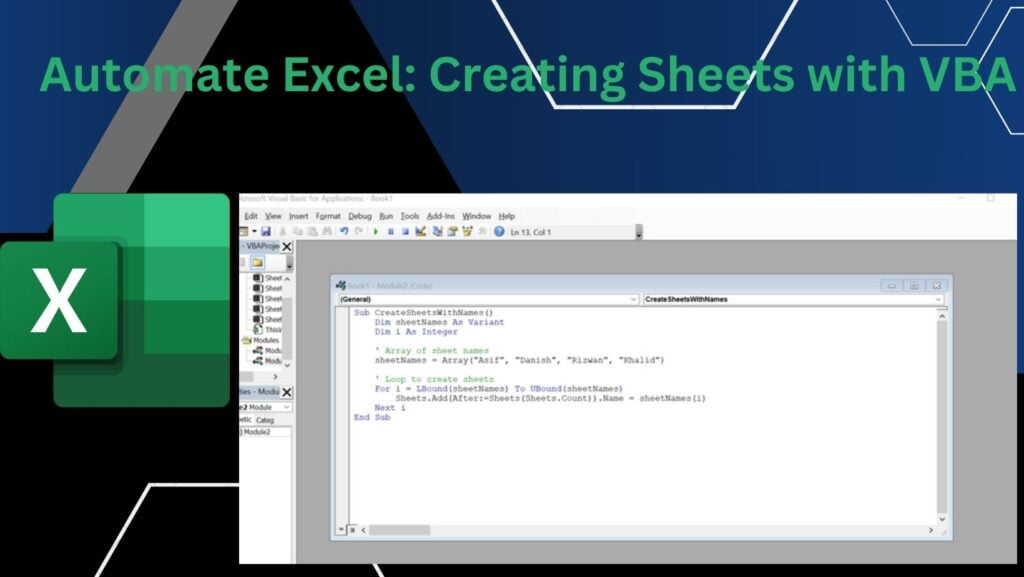This screenshot has width=1024, height=577.
Task: Run the macro with the green play icon
Action: point(376,232)
